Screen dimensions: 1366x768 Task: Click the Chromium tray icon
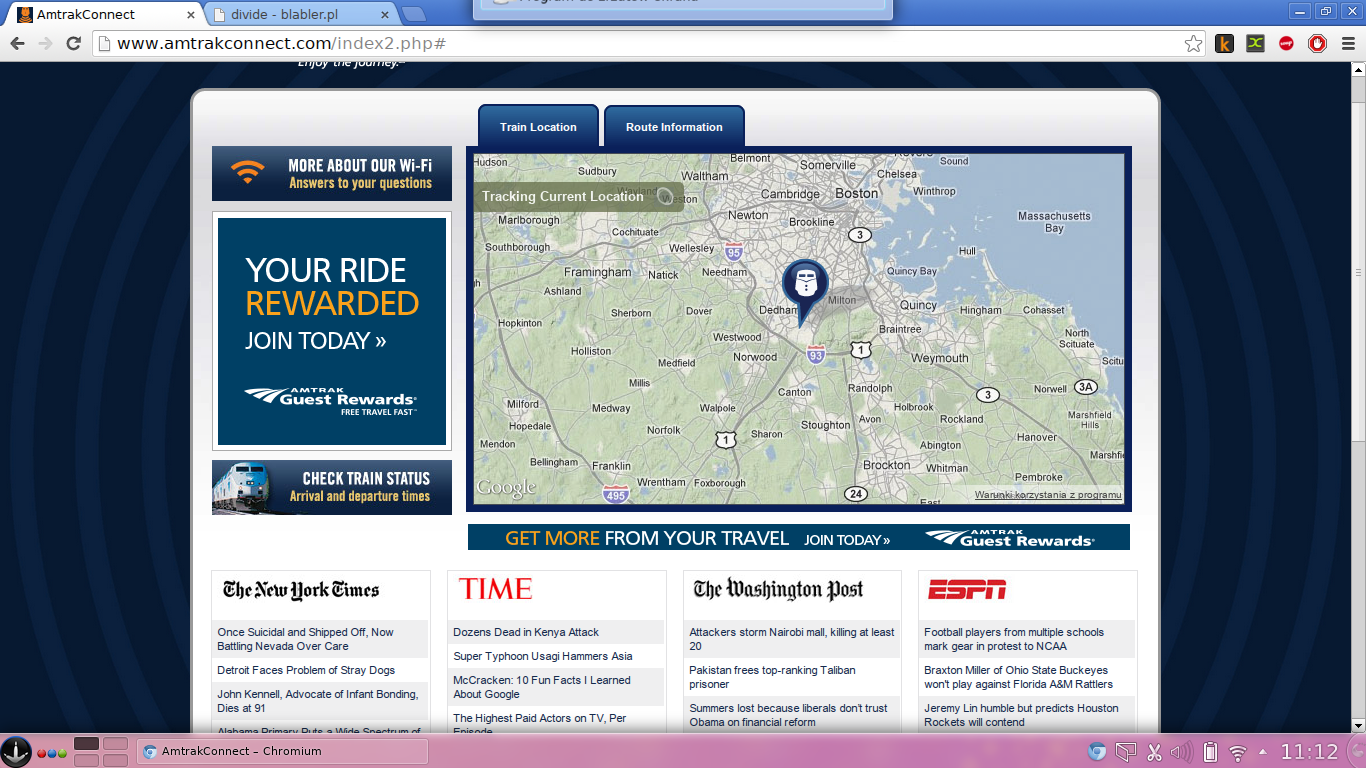click(1097, 752)
